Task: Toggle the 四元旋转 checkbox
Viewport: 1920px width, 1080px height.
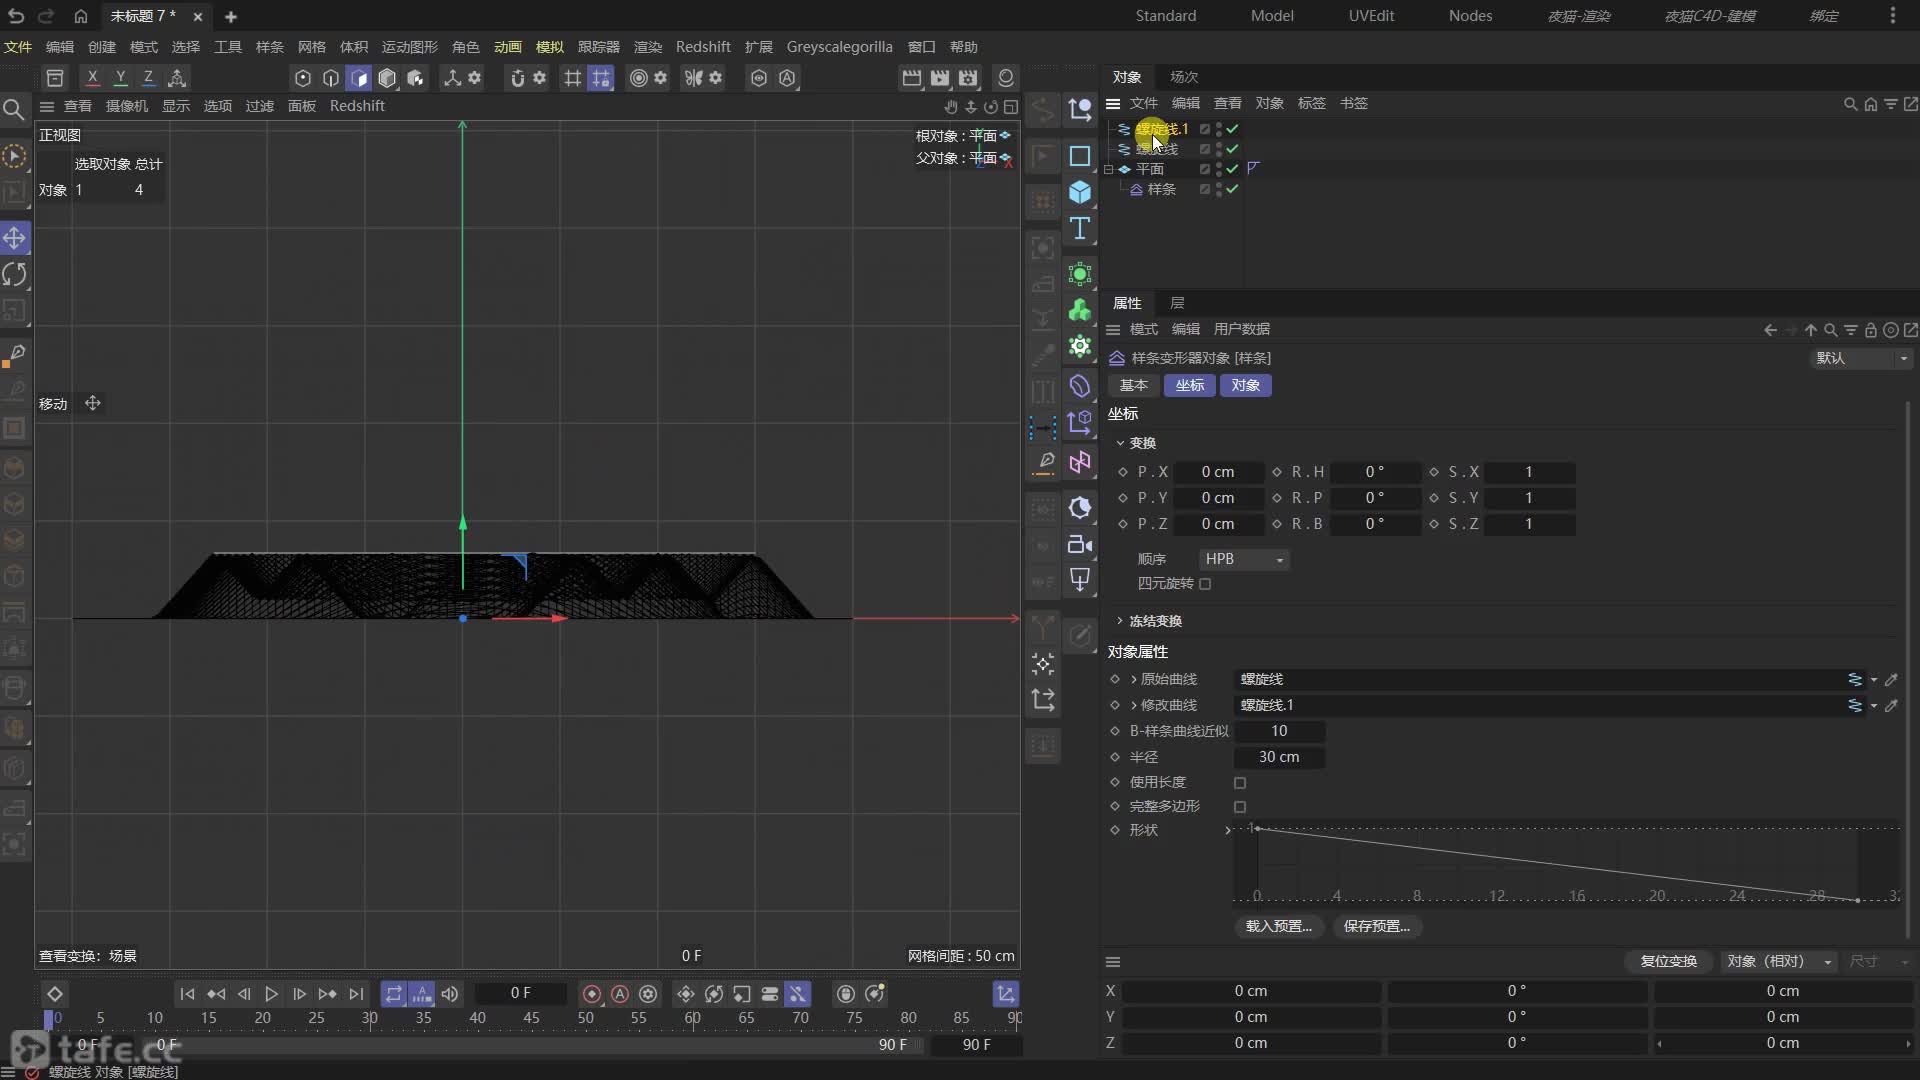Action: tap(1205, 584)
